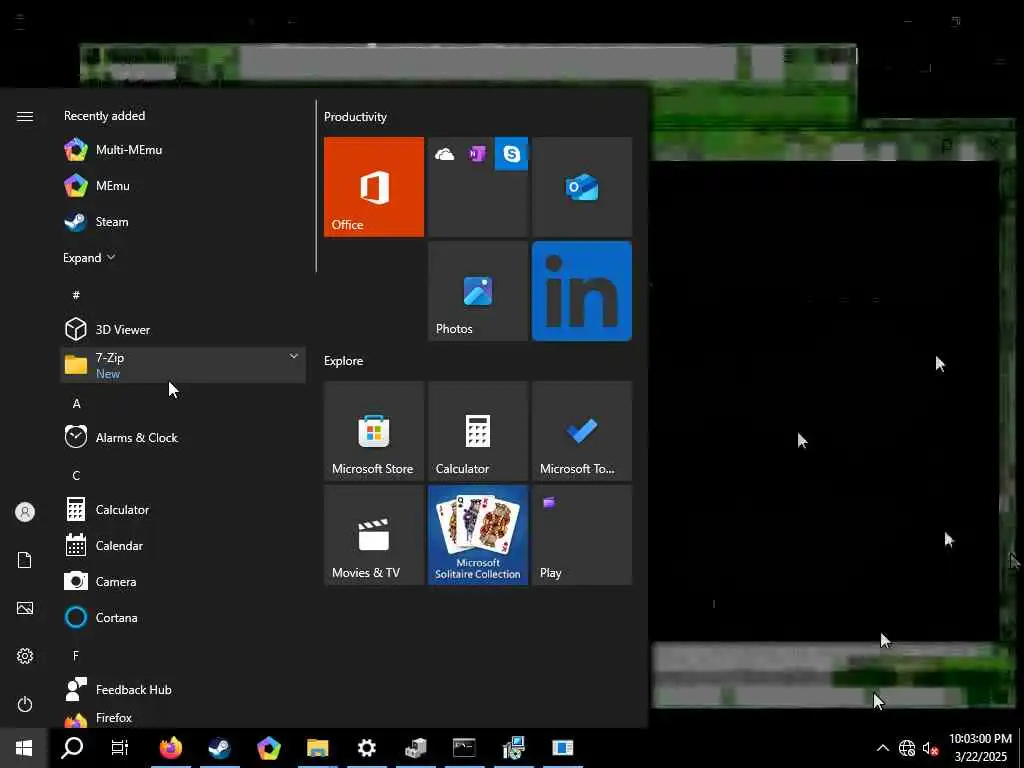Show hidden system tray icons
The height and width of the screenshot is (768, 1024).
882,748
